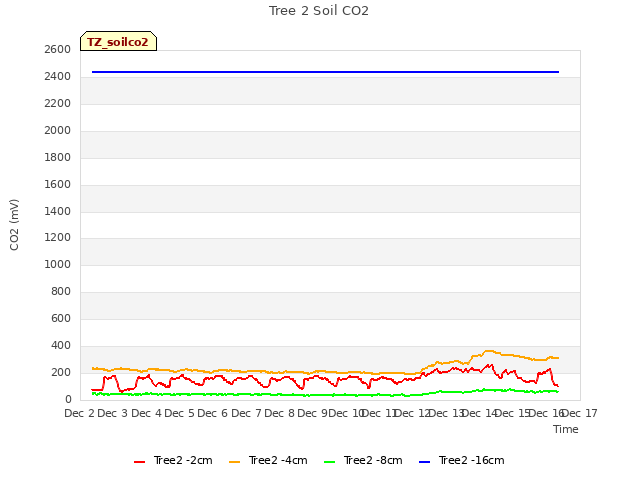The height and width of the screenshot is (480, 640).
Task: Click the 1800 y-axis tick label
Action: click(x=58, y=157)
